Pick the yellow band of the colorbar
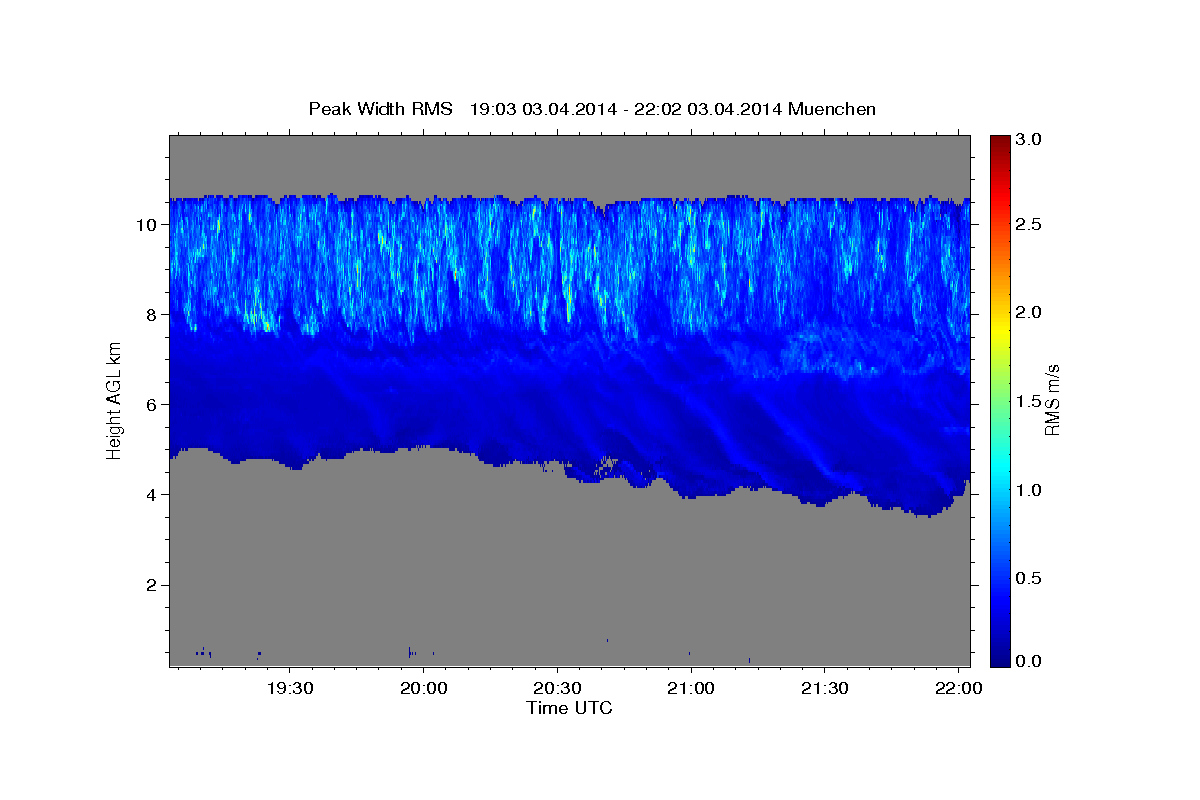The image size is (1200, 800). pos(999,330)
